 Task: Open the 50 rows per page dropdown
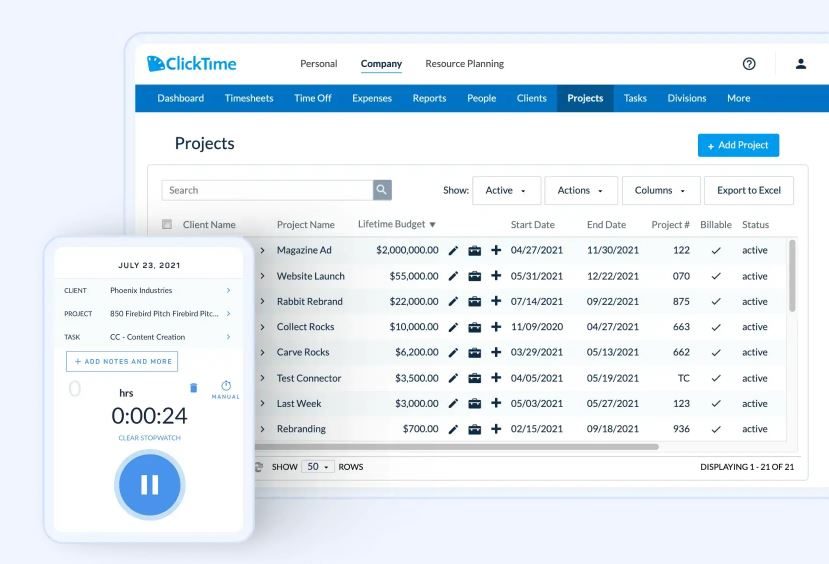[x=318, y=467]
